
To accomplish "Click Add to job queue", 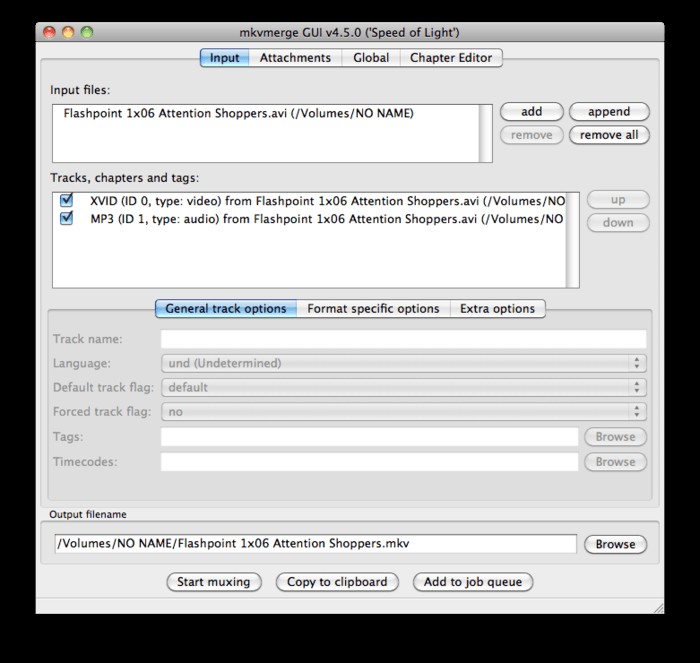I will pyautogui.click(x=473, y=582).
